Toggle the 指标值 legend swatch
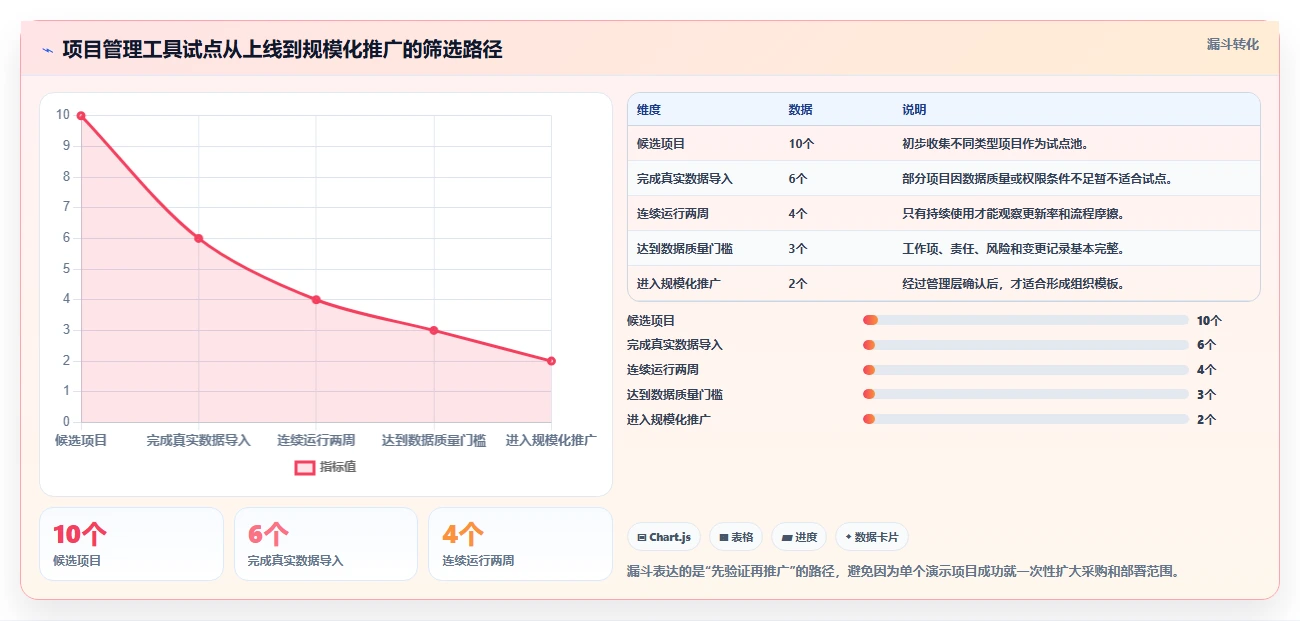This screenshot has width=1300, height=621. pos(305,467)
